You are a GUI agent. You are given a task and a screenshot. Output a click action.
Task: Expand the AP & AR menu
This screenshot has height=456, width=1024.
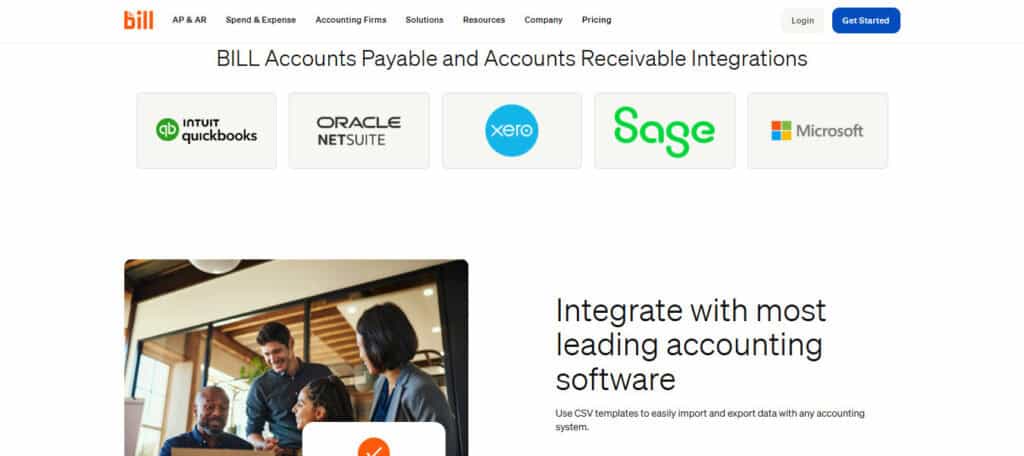[189, 20]
